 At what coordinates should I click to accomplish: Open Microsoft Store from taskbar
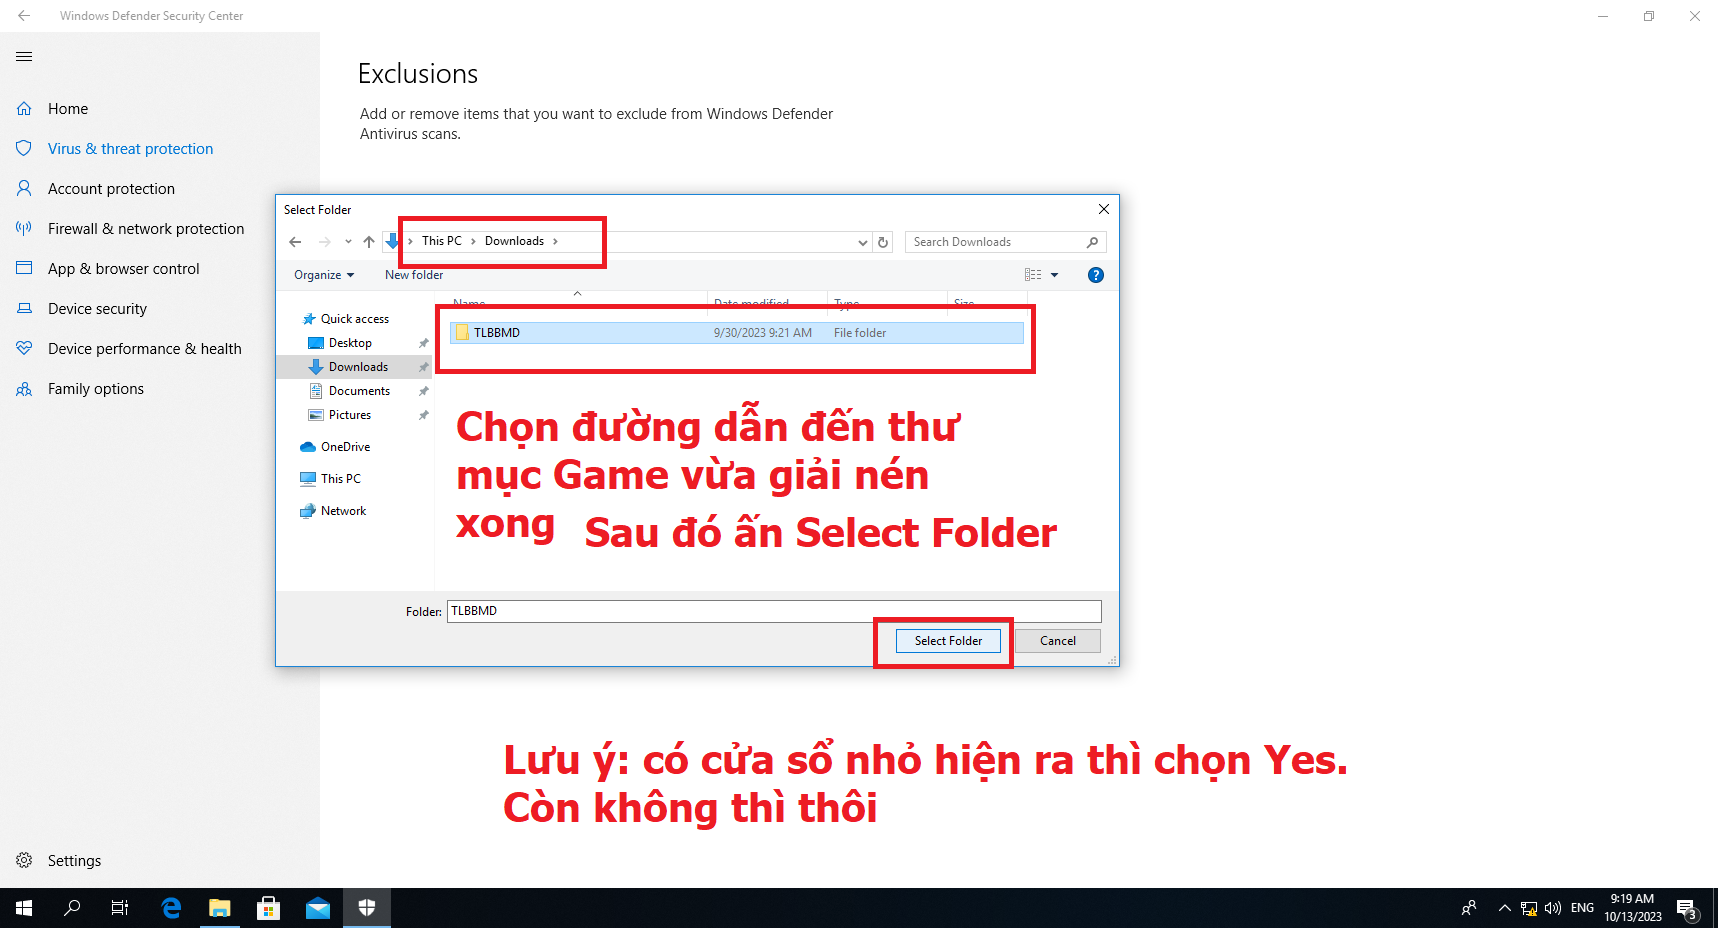click(268, 908)
